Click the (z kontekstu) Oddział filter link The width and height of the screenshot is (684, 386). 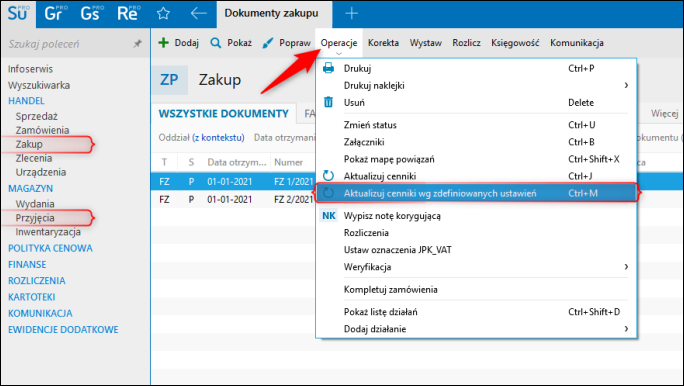pyautogui.click(x=219, y=138)
